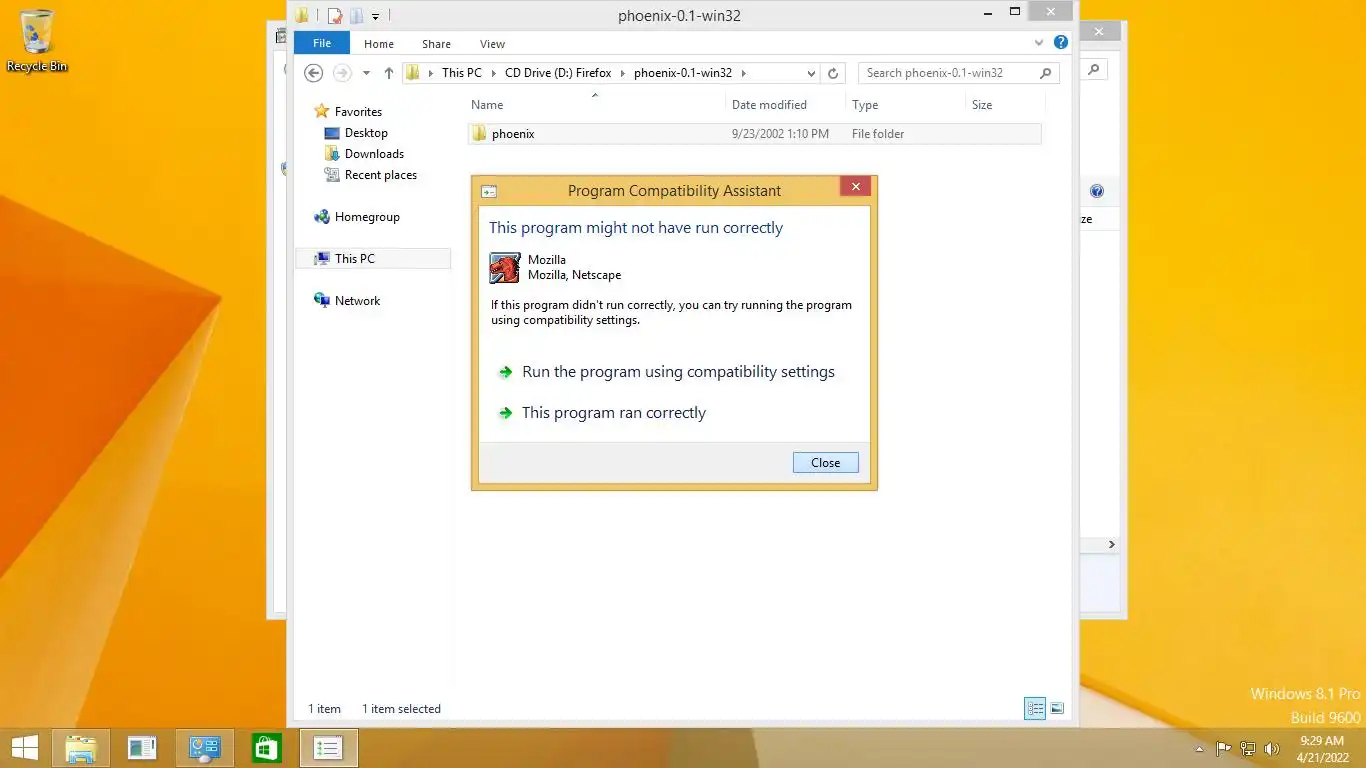The image size is (1366, 768).
Task: Expand the chevron after phoenix-0.1-win32 breadcrumb
Action: (743, 73)
